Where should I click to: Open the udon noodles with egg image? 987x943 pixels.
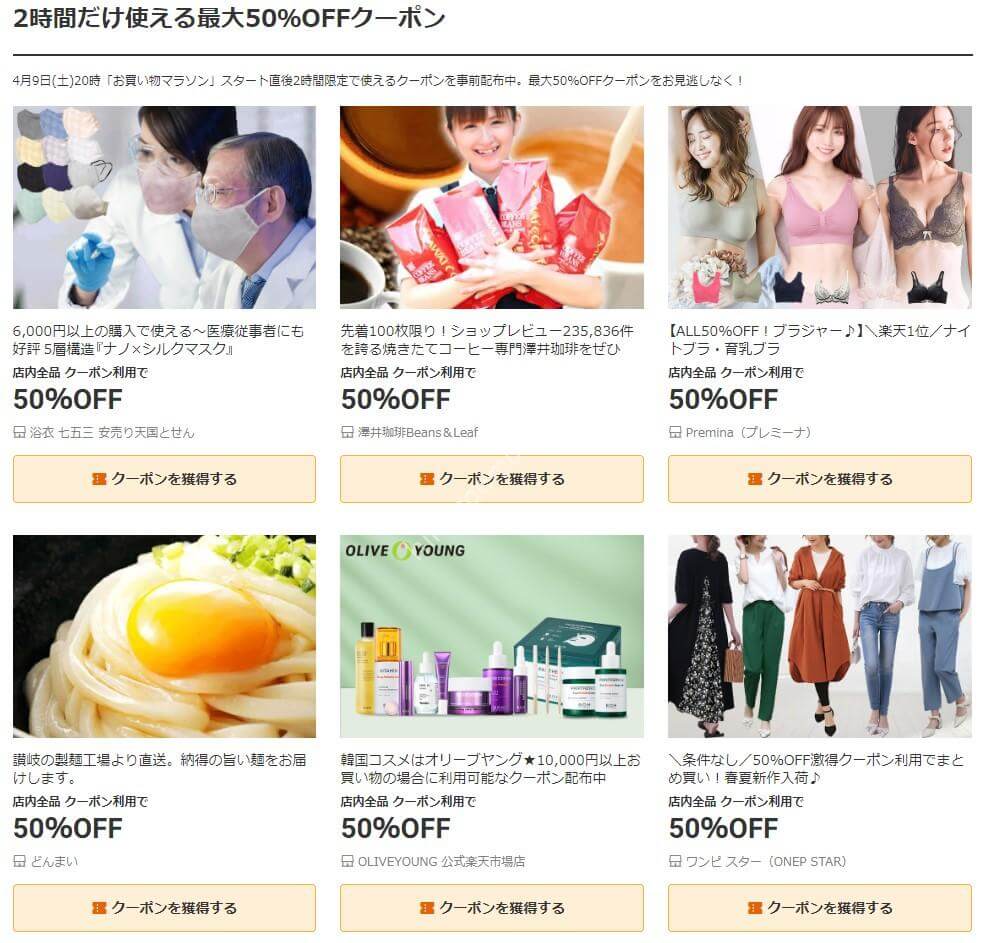point(164,636)
